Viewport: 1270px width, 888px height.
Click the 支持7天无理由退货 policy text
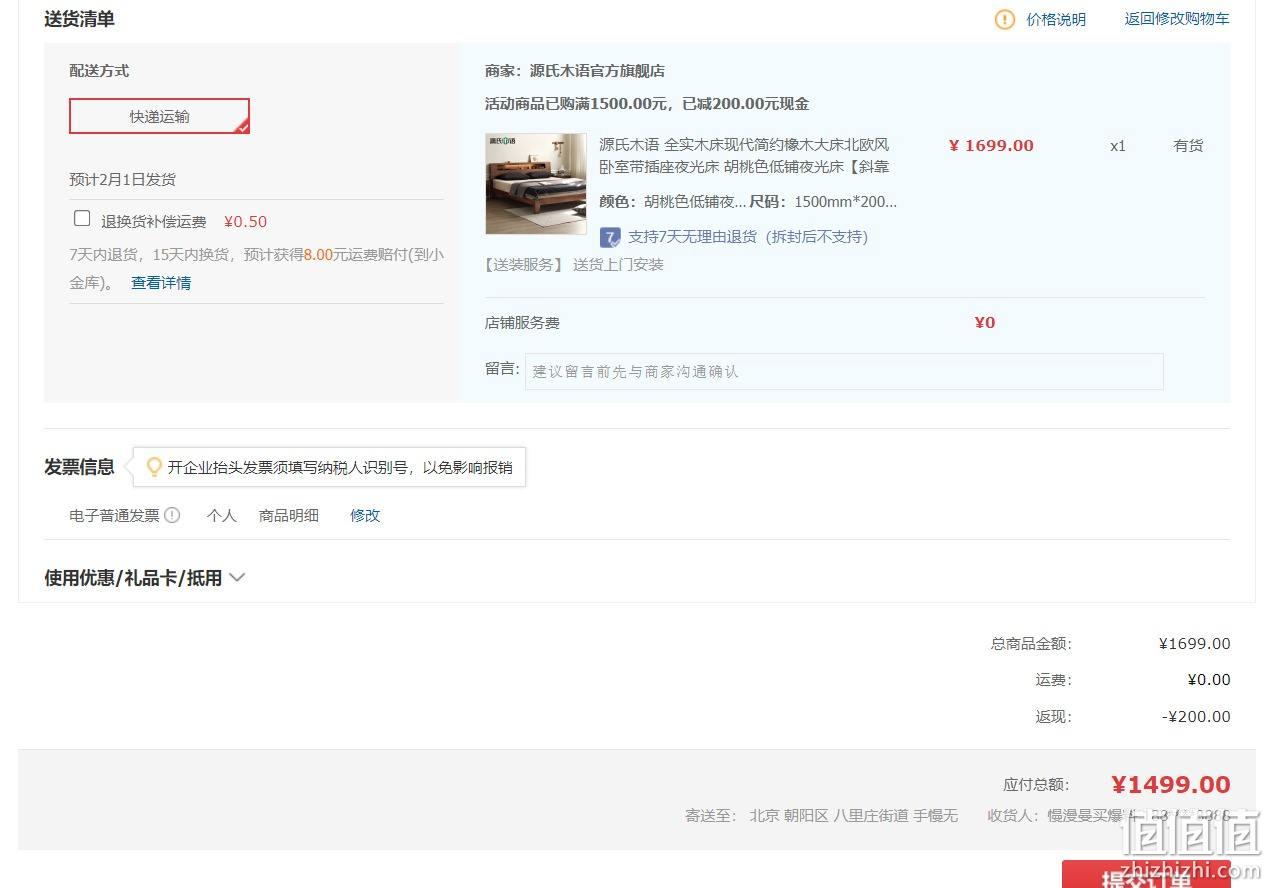[x=748, y=237]
